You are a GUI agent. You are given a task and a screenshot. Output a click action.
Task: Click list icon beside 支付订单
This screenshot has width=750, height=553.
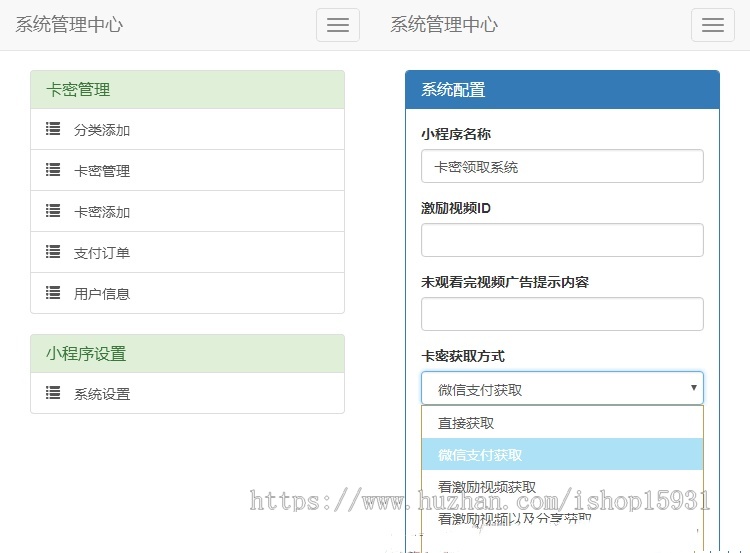(53, 252)
